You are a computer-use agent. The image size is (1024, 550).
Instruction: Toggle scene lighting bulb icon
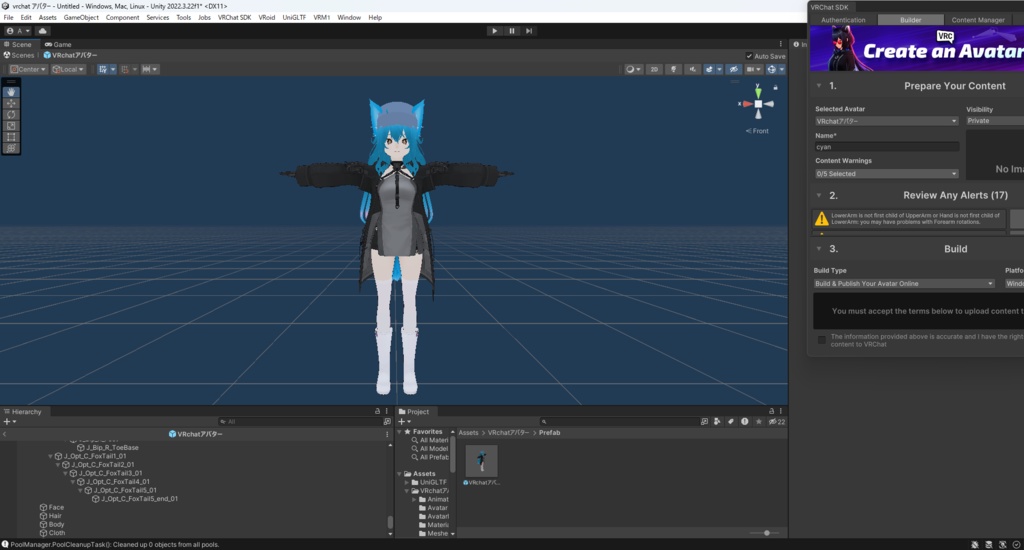[673, 69]
